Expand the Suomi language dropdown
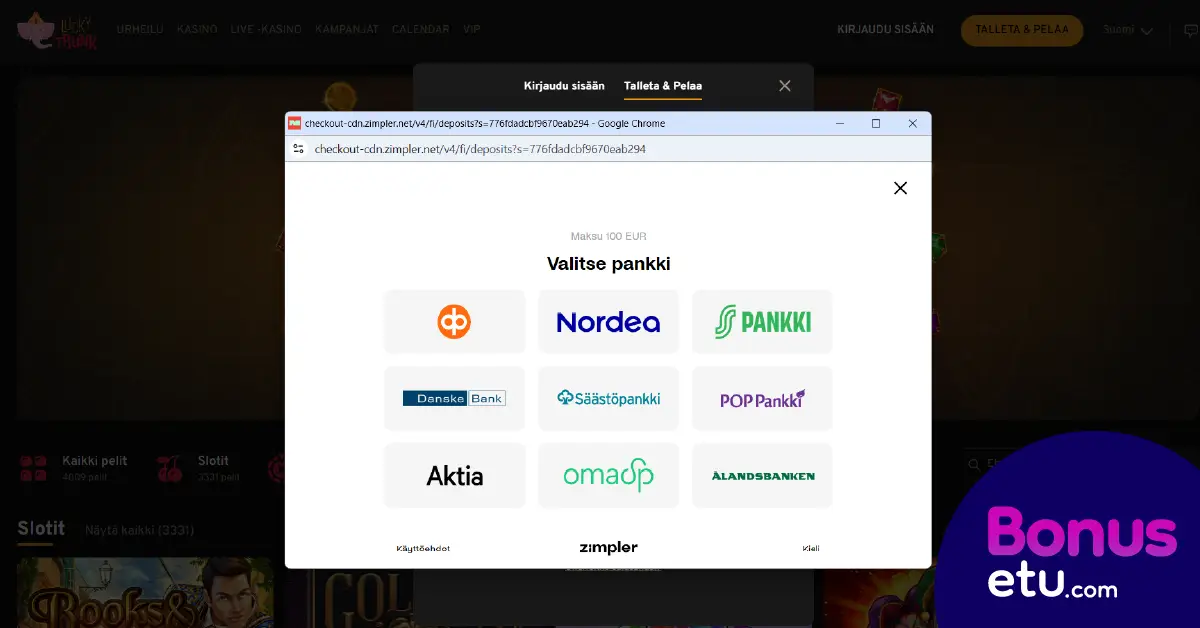Screen dimensions: 1200x628 1128,30
